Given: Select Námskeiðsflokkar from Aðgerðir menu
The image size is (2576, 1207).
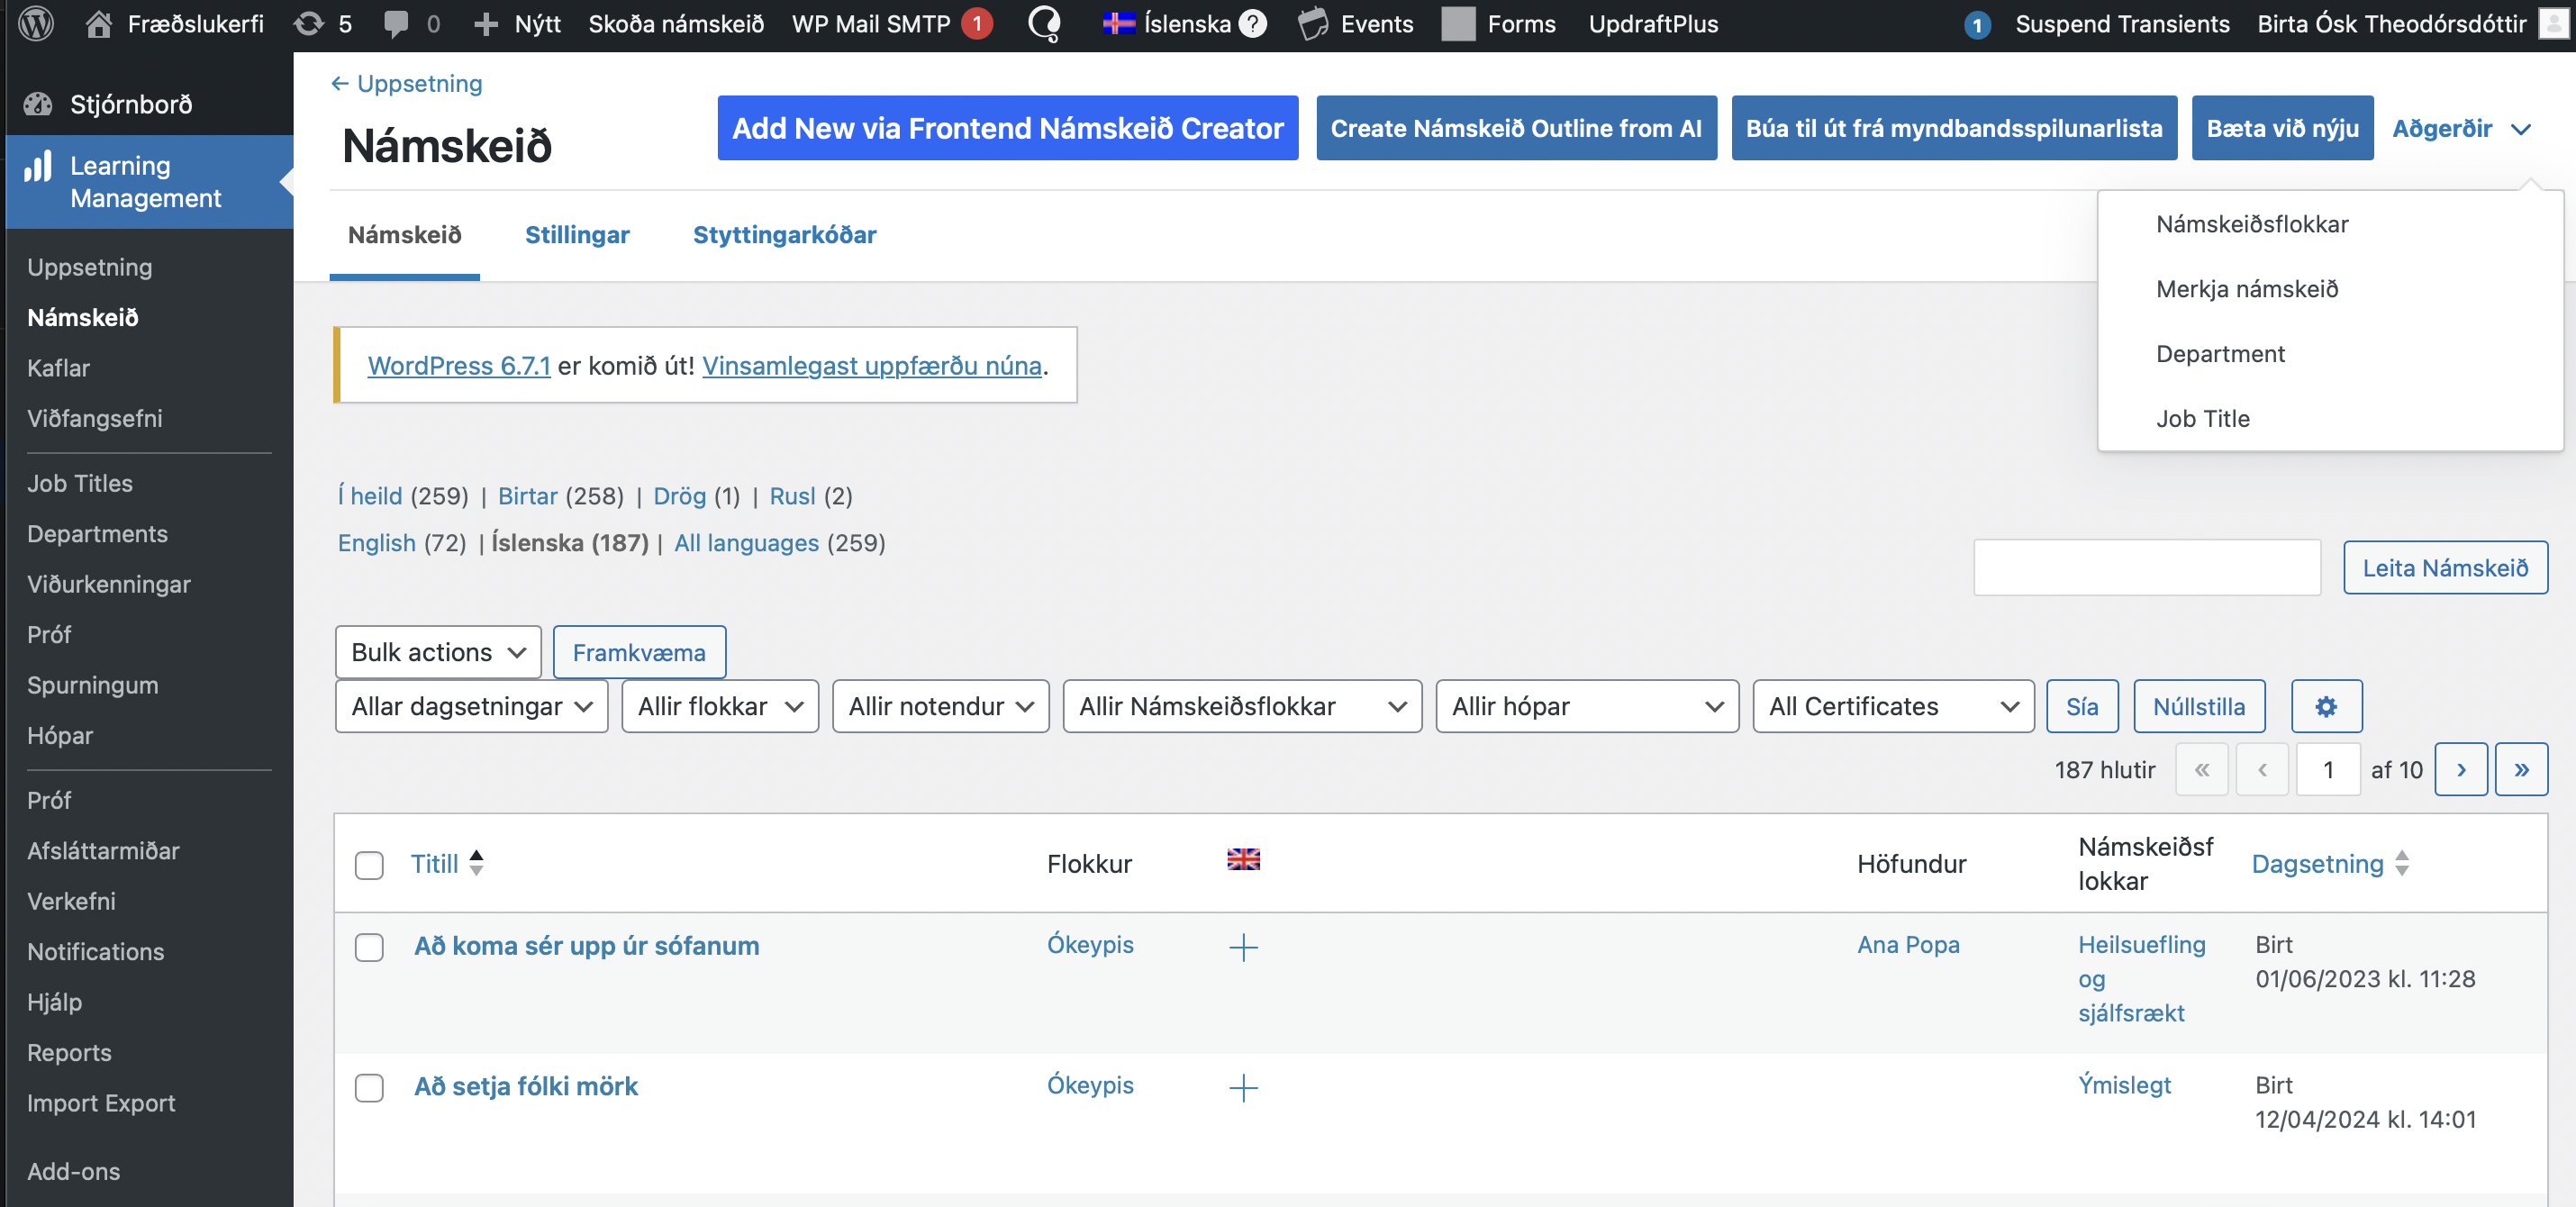Looking at the screenshot, I should pyautogui.click(x=2252, y=224).
